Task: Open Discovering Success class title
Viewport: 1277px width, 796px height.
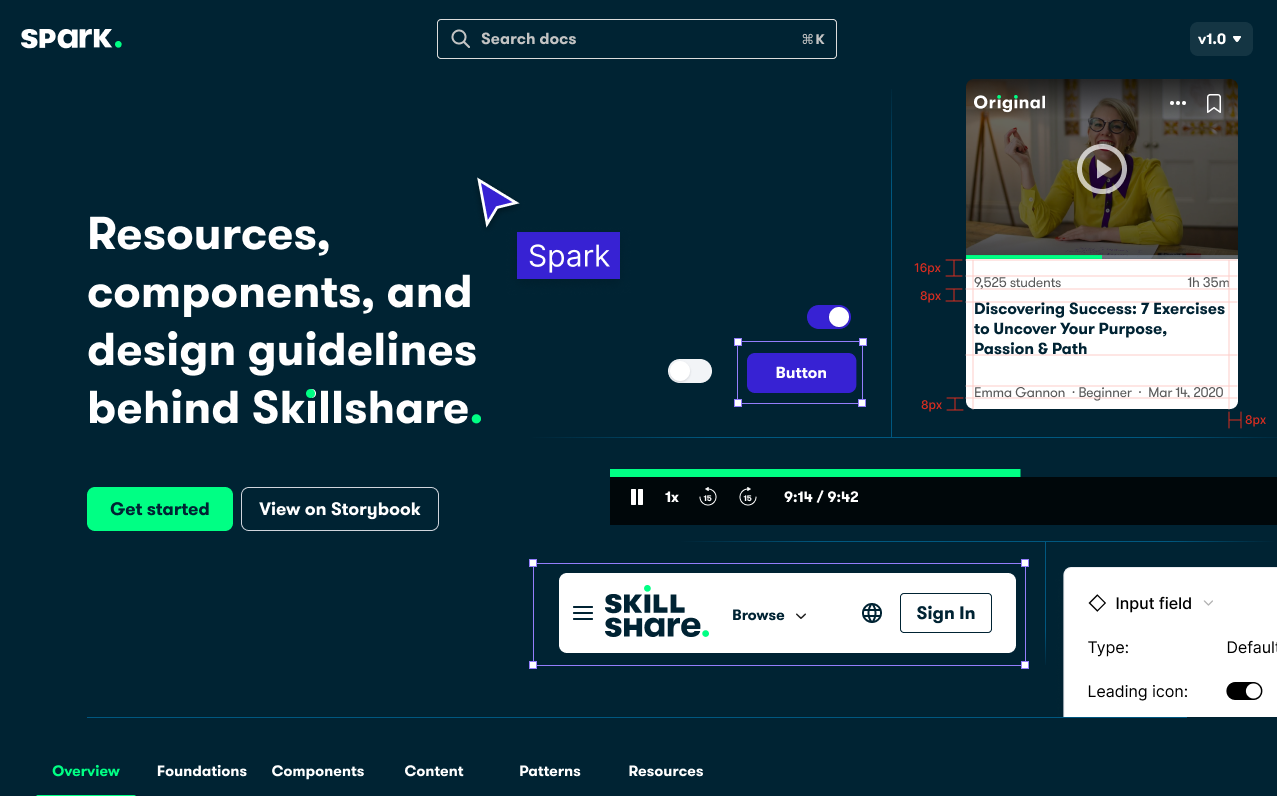Action: [x=1099, y=329]
